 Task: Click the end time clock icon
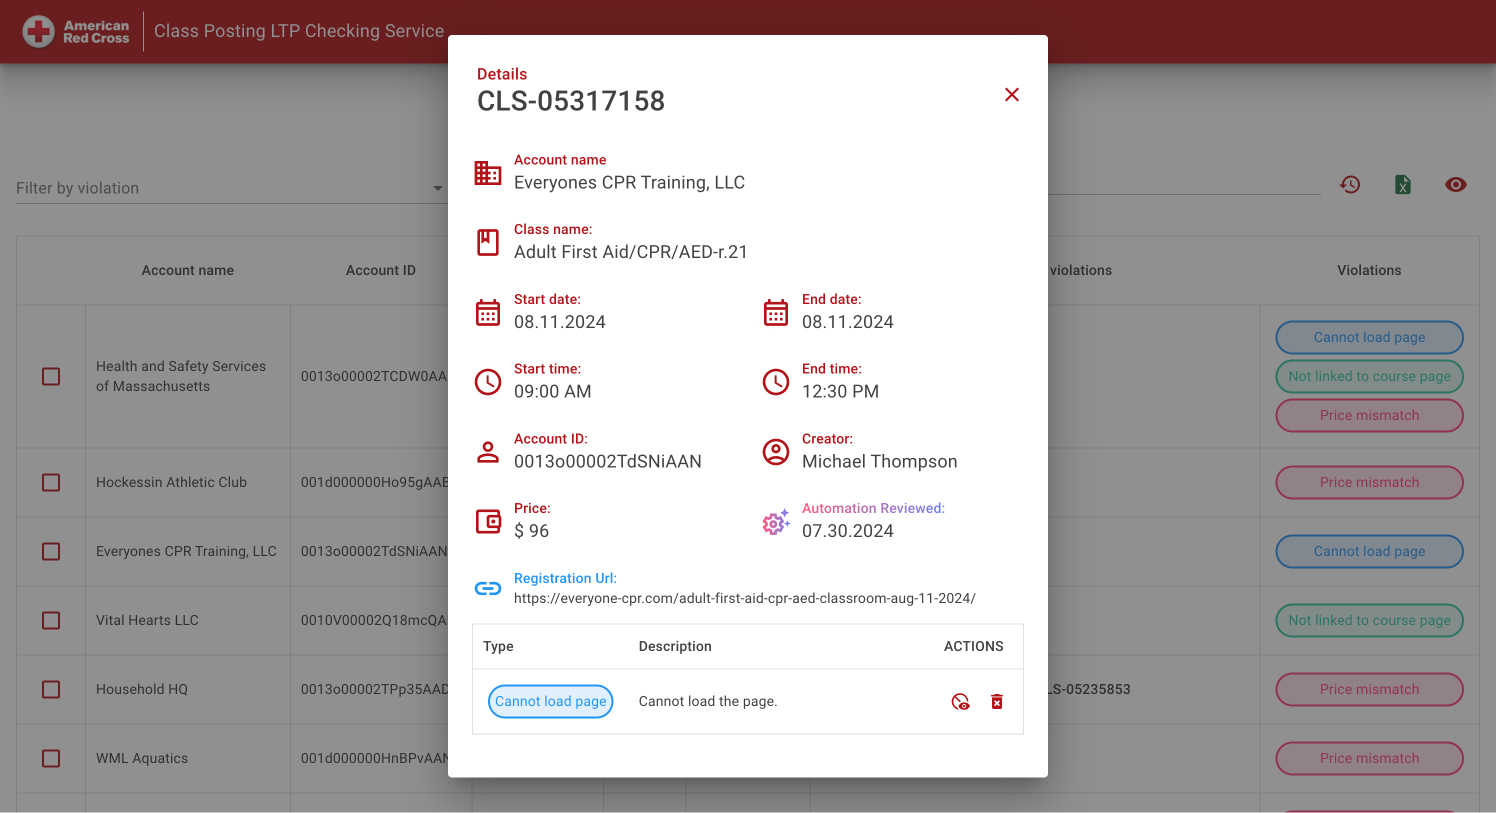(776, 382)
